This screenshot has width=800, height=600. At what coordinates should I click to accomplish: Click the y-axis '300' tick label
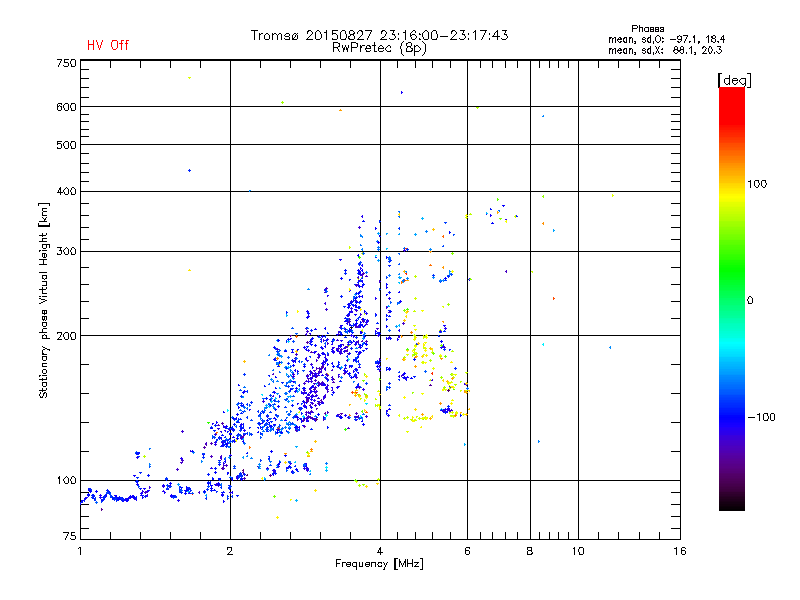pyautogui.click(x=66, y=251)
